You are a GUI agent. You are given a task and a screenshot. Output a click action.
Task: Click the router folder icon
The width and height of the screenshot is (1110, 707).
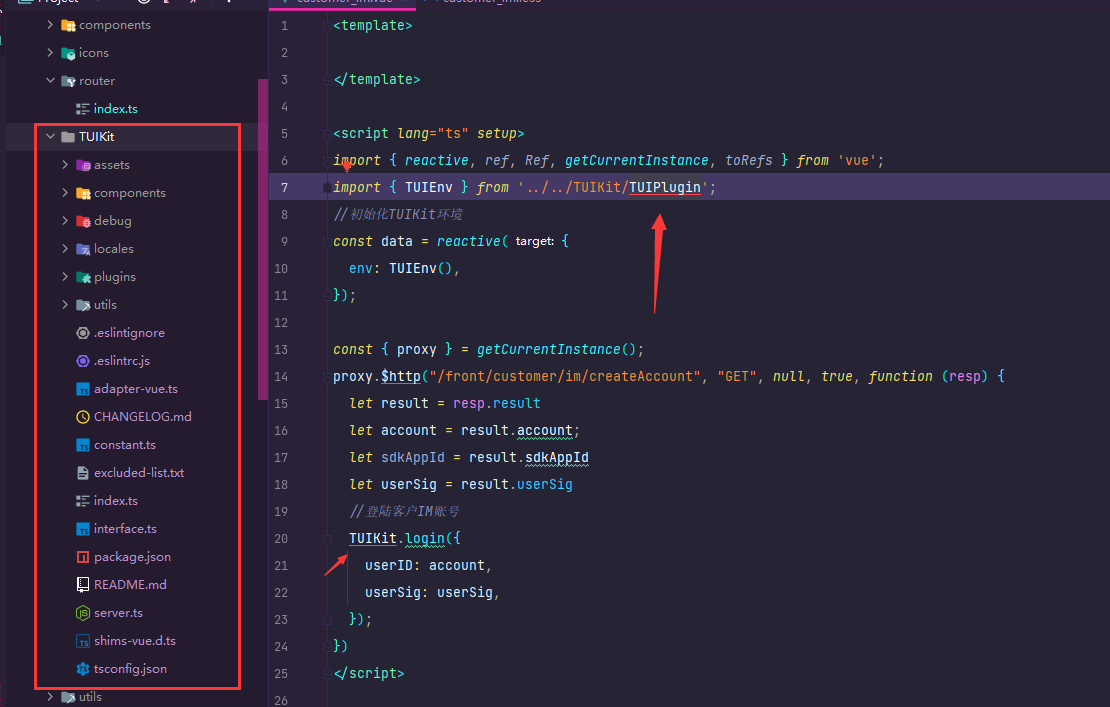point(68,81)
